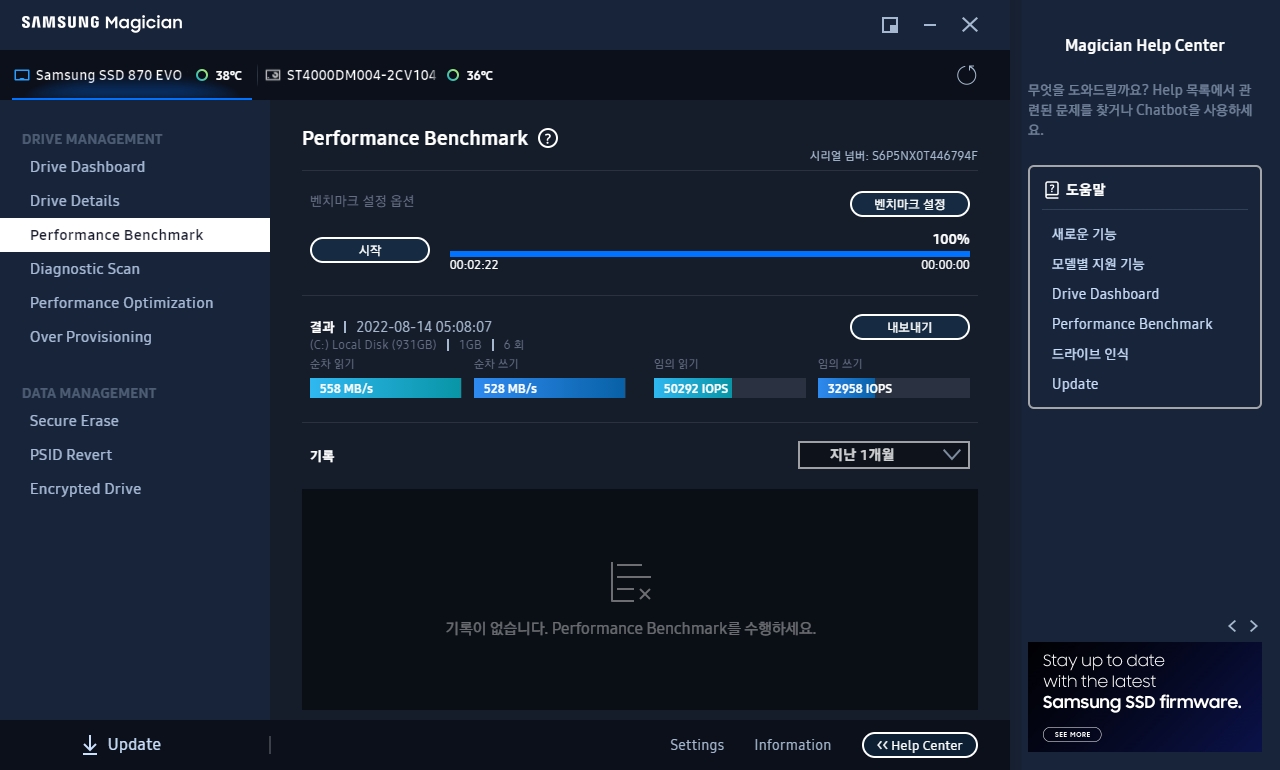Screen dimensions: 1280x770
Task: Click the 50292 IOPS random read bar
Action: pyautogui.click(x=729, y=388)
